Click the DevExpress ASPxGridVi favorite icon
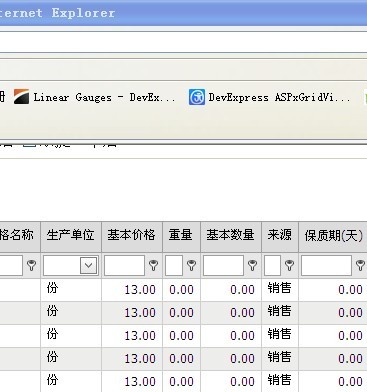 197,97
